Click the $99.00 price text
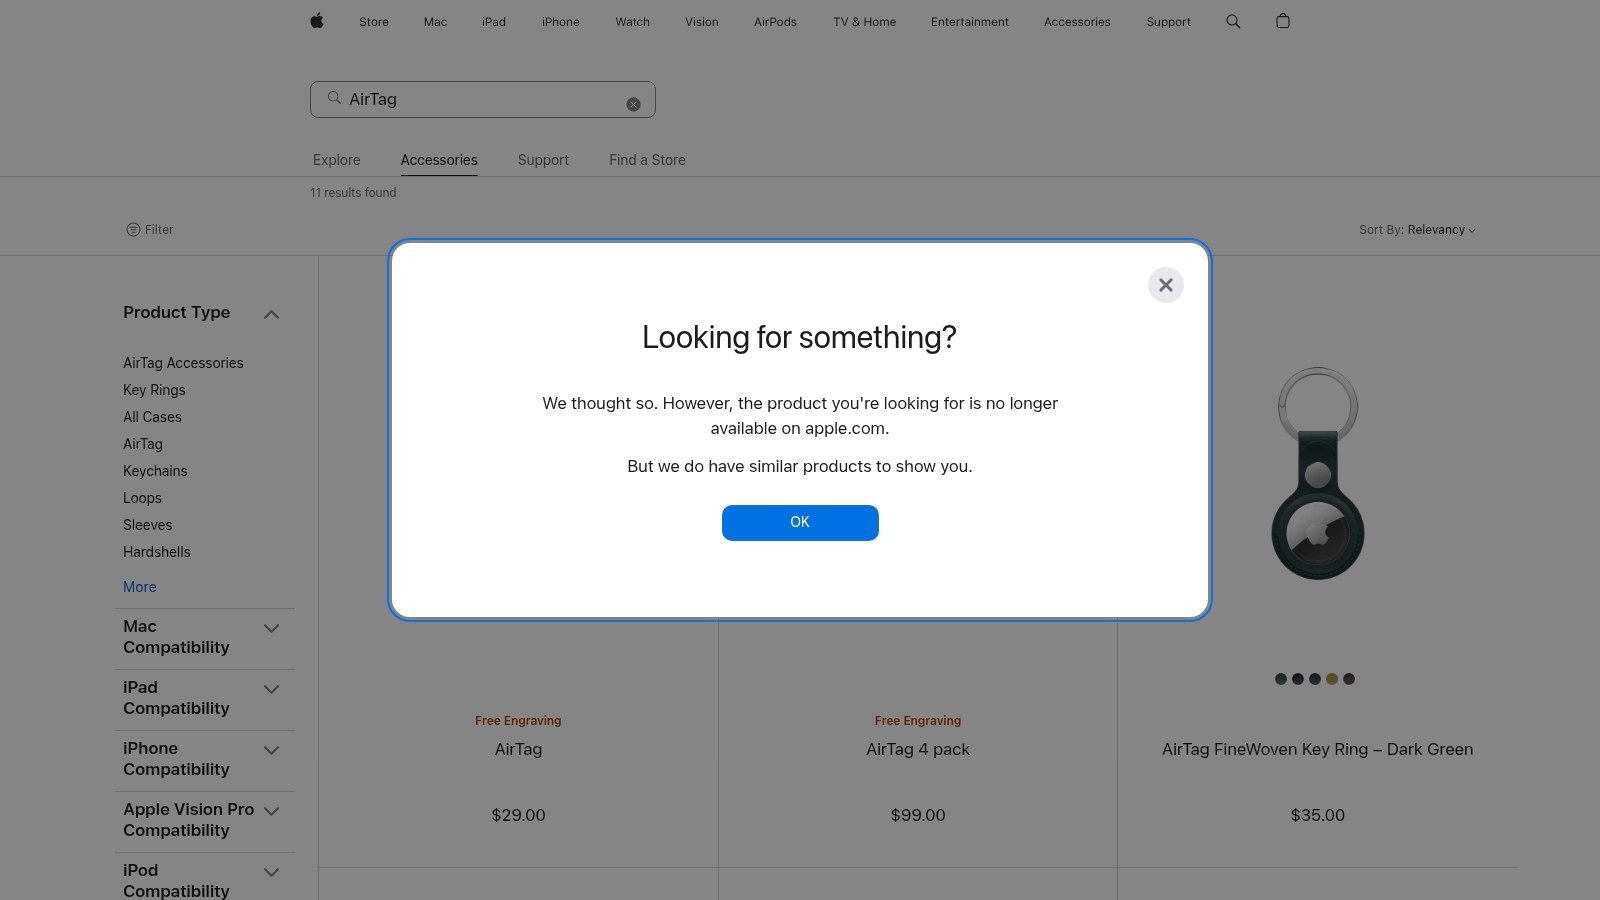 [x=918, y=815]
